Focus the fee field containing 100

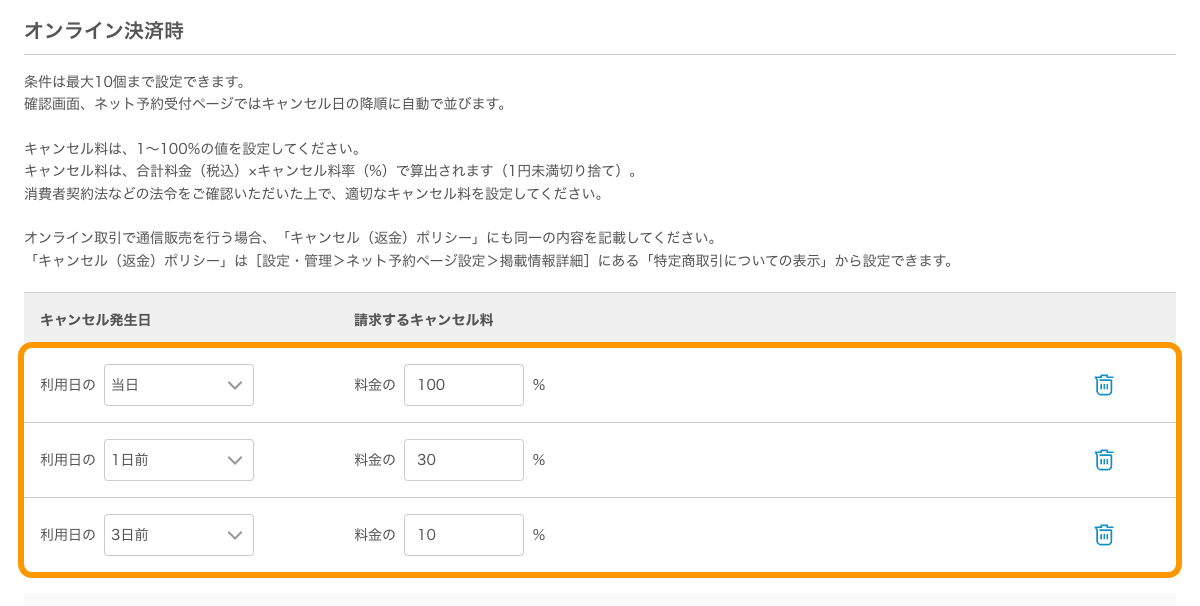pyautogui.click(x=464, y=385)
